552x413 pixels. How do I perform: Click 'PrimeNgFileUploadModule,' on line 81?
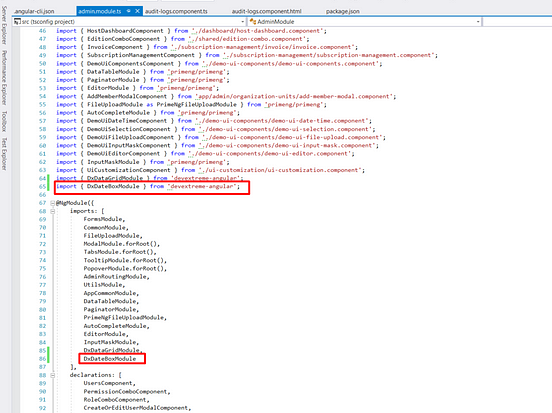pyautogui.click(x=125, y=318)
